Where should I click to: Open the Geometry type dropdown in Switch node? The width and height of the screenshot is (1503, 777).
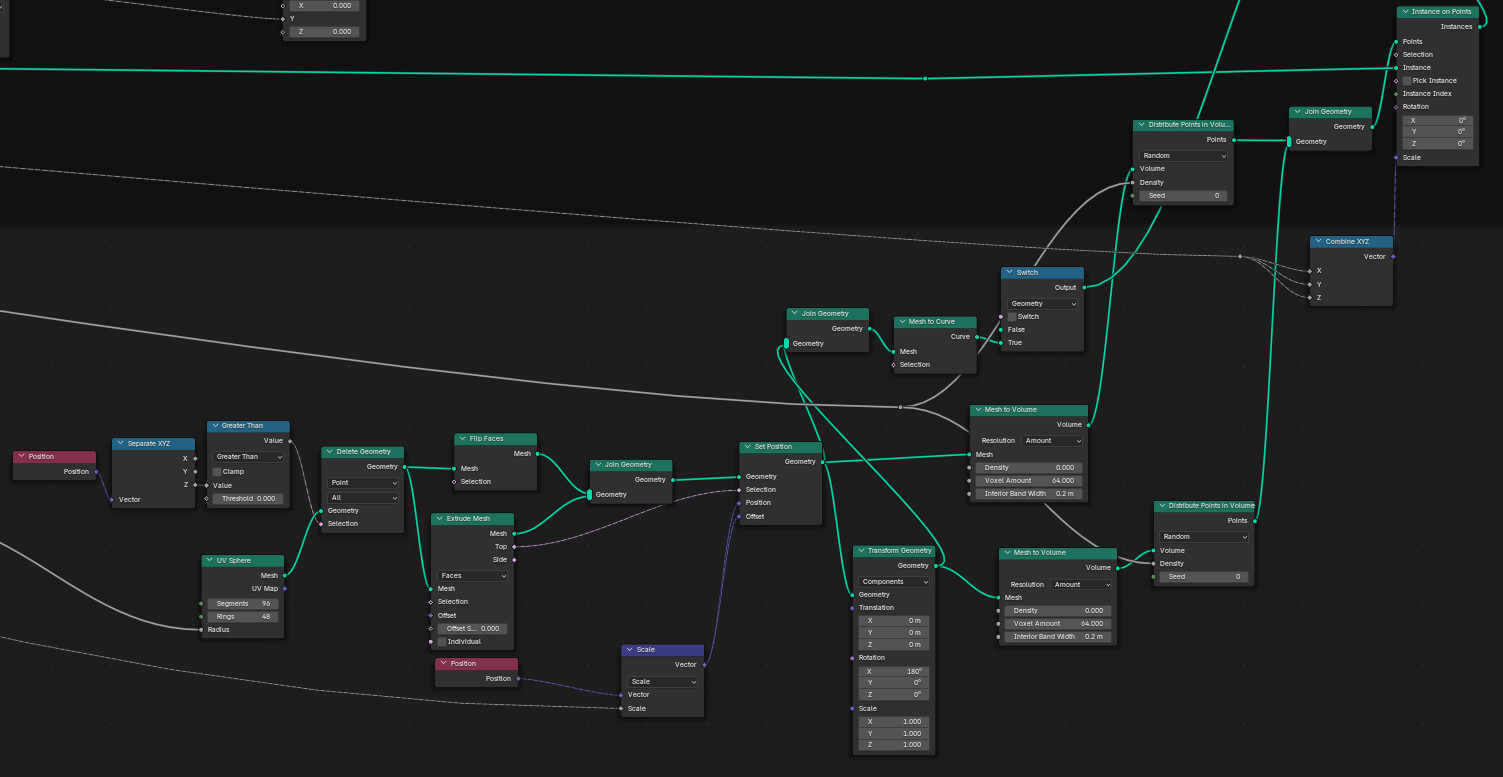click(x=1042, y=304)
